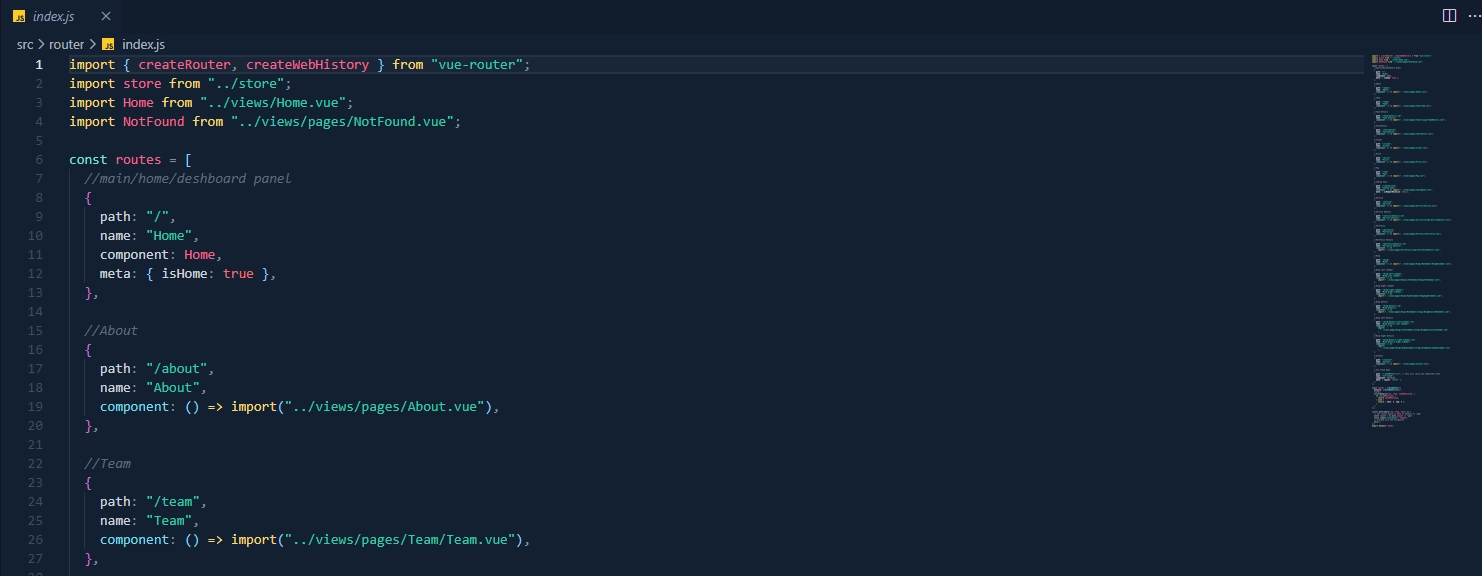Viewport: 1482px width, 576px height.
Task: Close the index.js tab
Action: point(106,16)
